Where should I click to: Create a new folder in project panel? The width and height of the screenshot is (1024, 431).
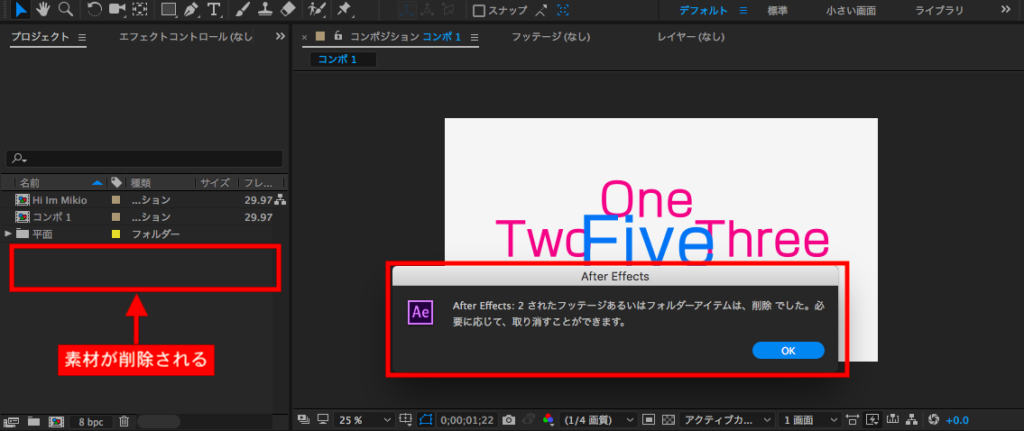pos(34,421)
